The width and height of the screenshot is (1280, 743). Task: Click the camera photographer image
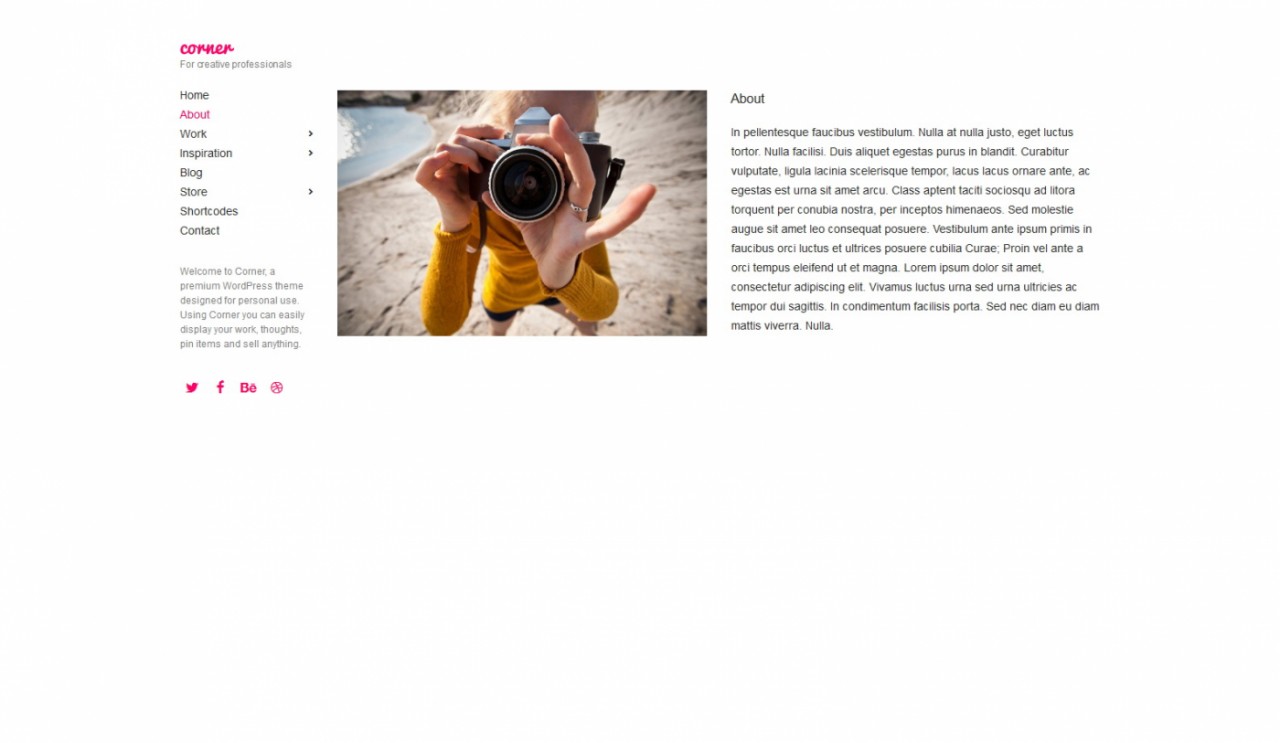[522, 213]
